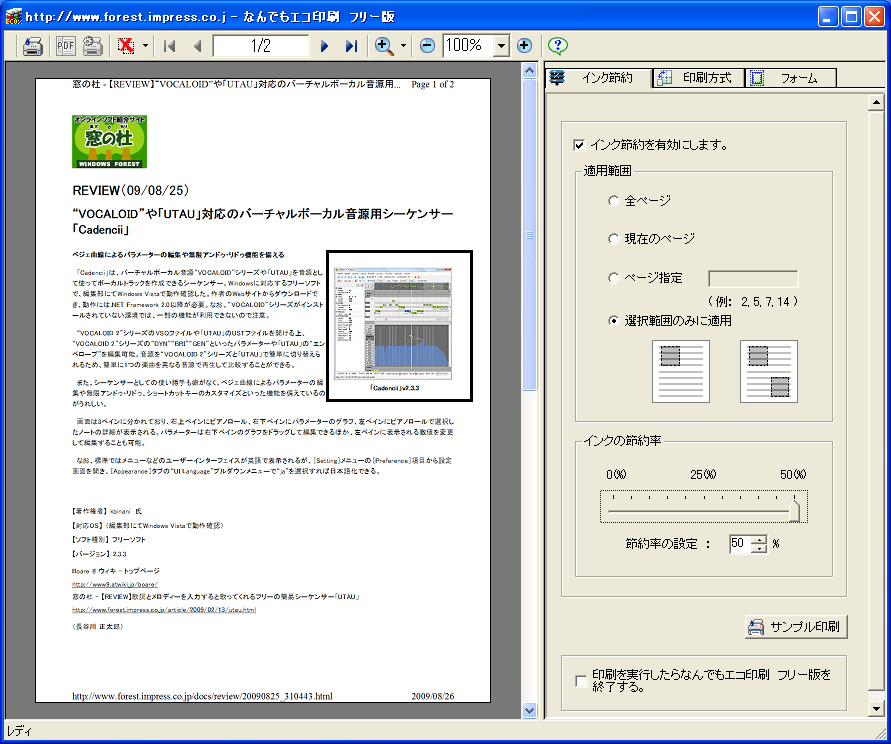Click the REVIEW(09/08/25) heading text
The width and height of the screenshot is (891, 744).
click(131, 190)
